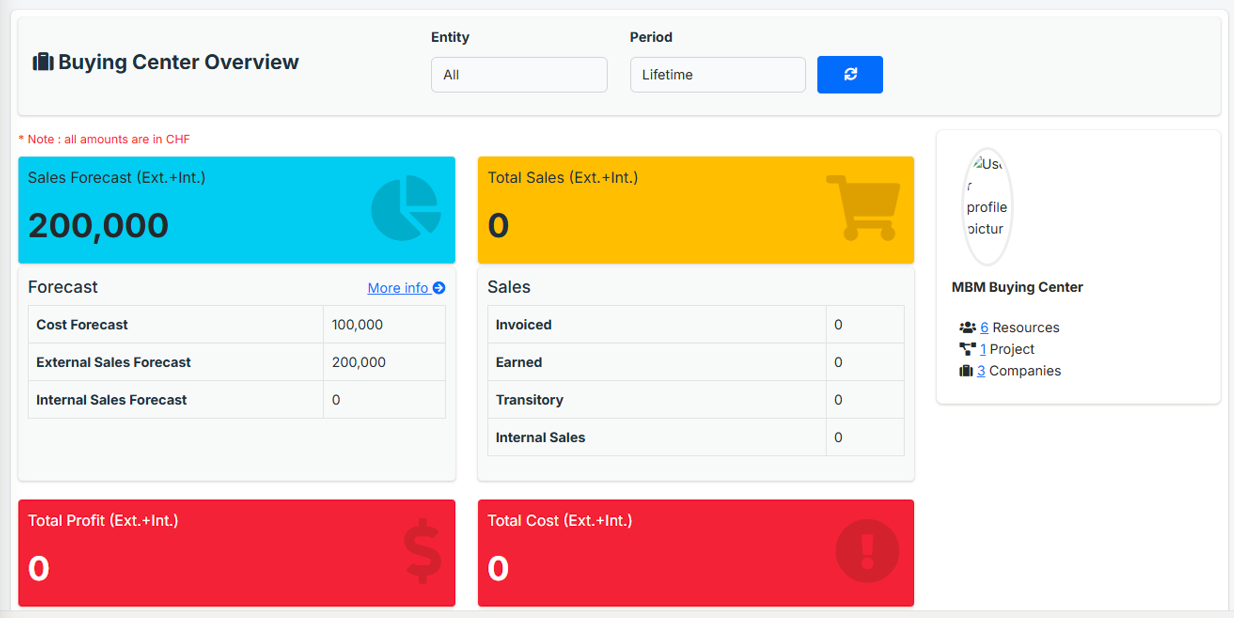Click the briefcase icon beside Buying Center Overview
1234x618 pixels.
(x=43, y=62)
